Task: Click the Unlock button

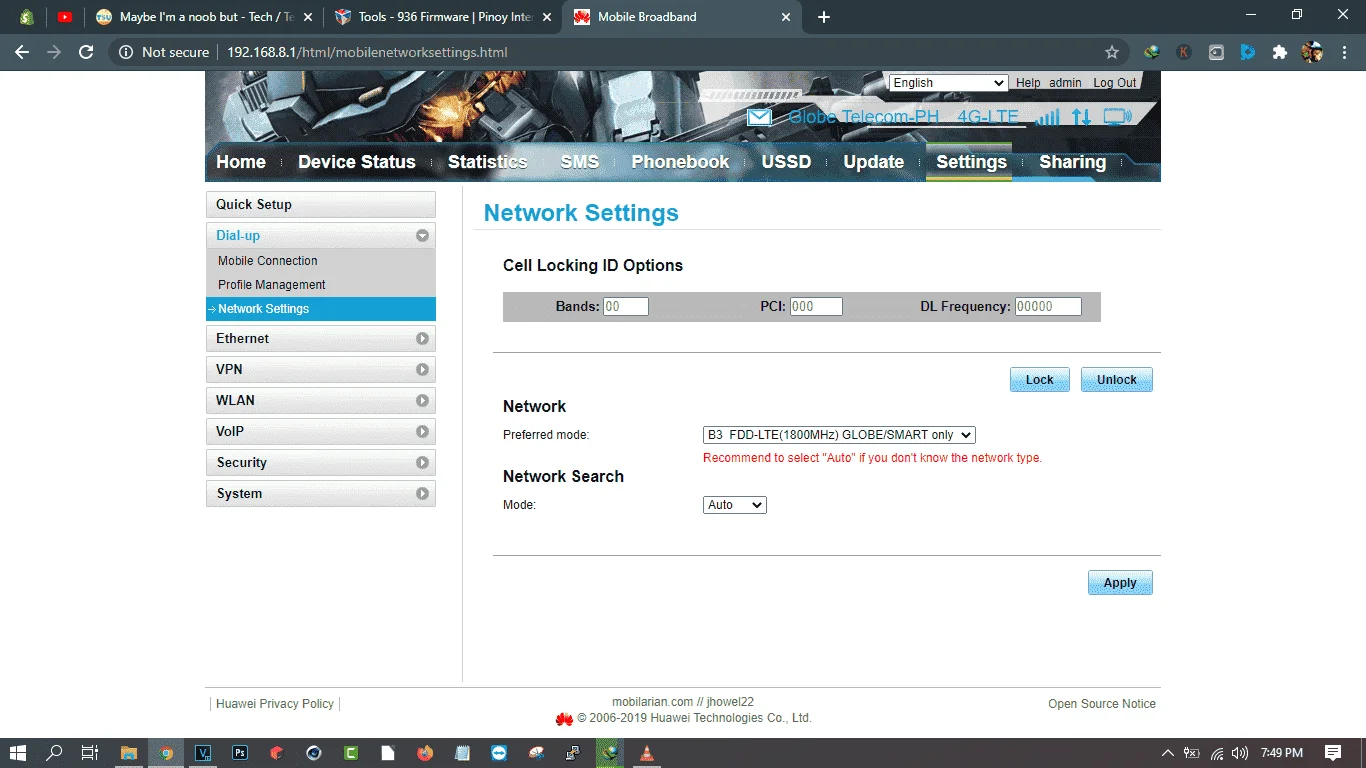Action: [1117, 379]
